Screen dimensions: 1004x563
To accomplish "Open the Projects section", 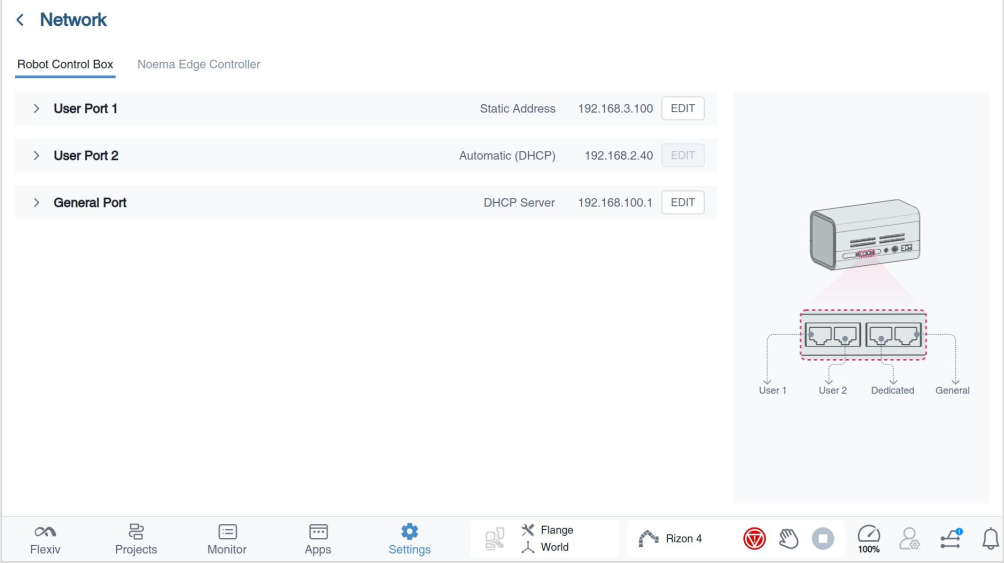I will click(136, 539).
